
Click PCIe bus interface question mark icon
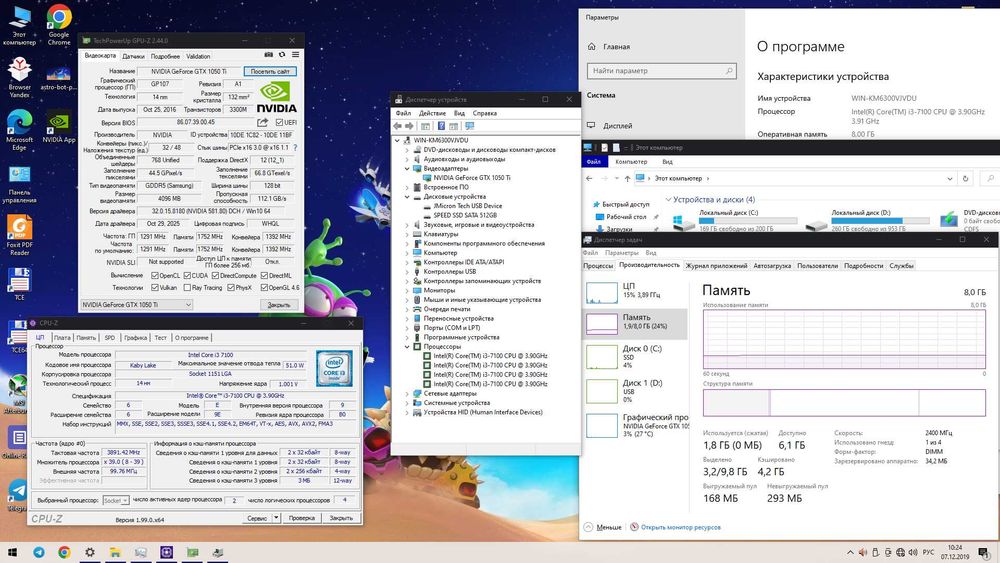[296, 147]
